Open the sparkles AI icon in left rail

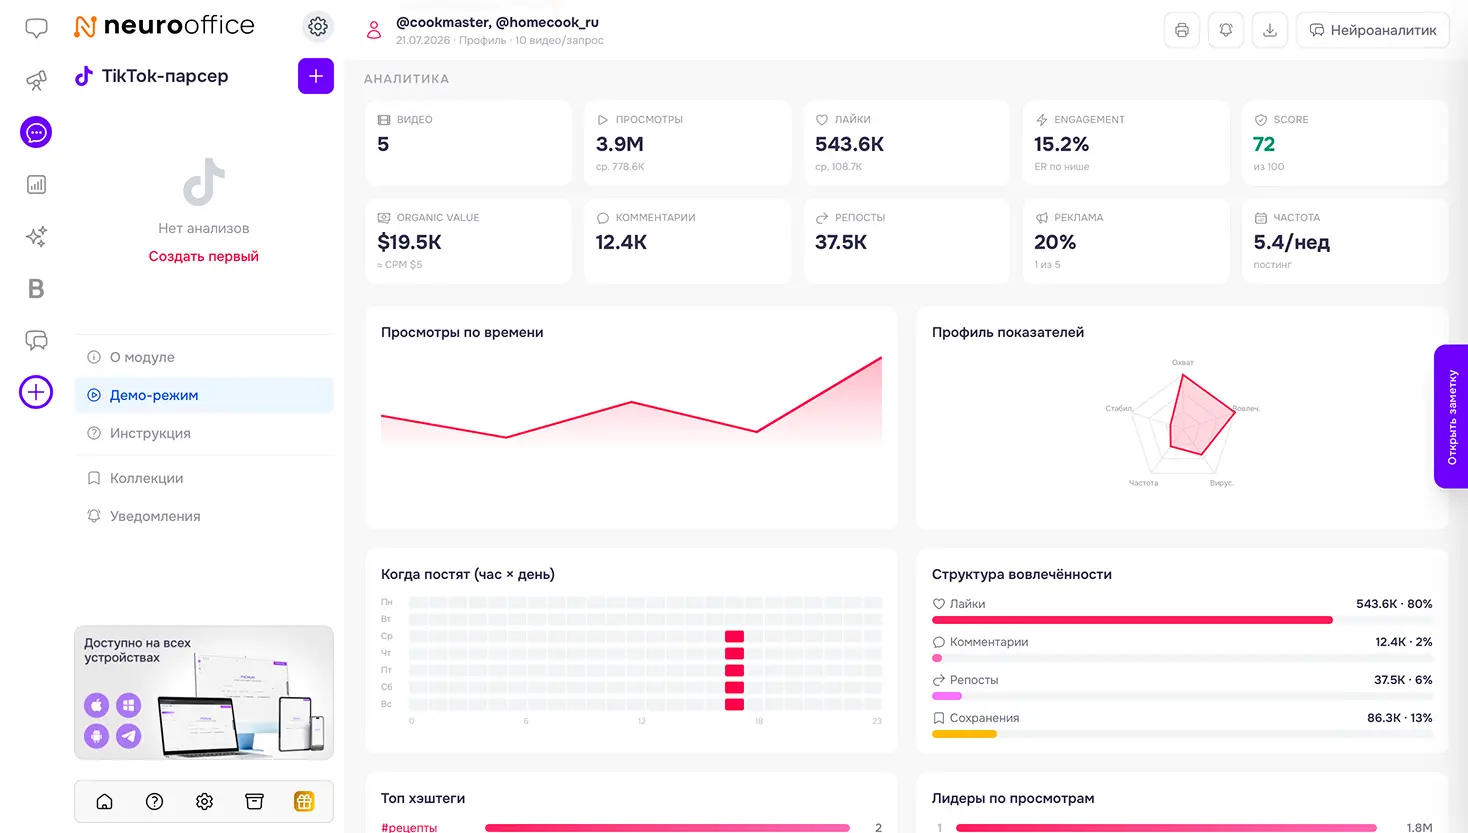click(36, 236)
